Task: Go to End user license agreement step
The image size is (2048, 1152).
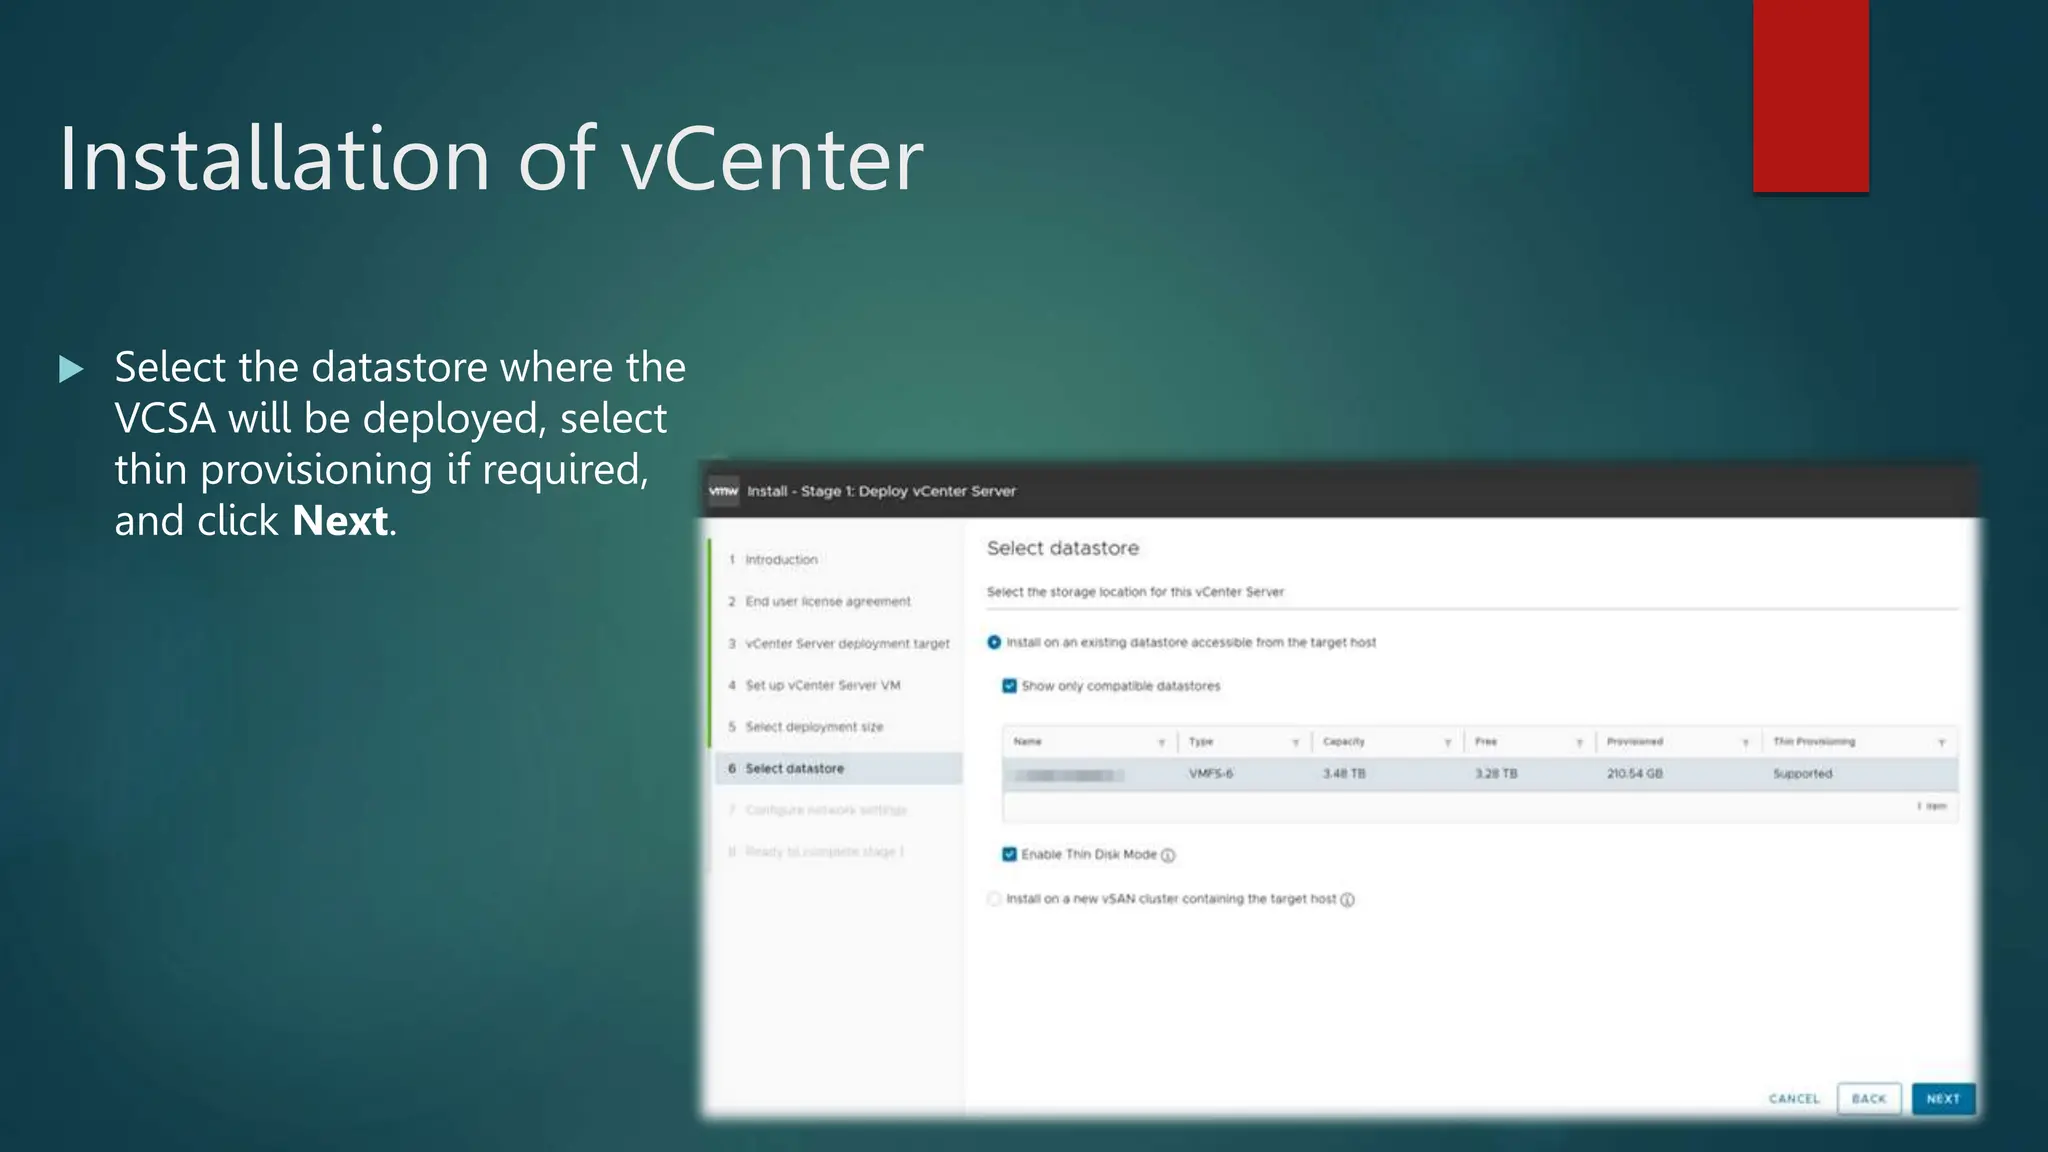Action: pyautogui.click(x=819, y=602)
